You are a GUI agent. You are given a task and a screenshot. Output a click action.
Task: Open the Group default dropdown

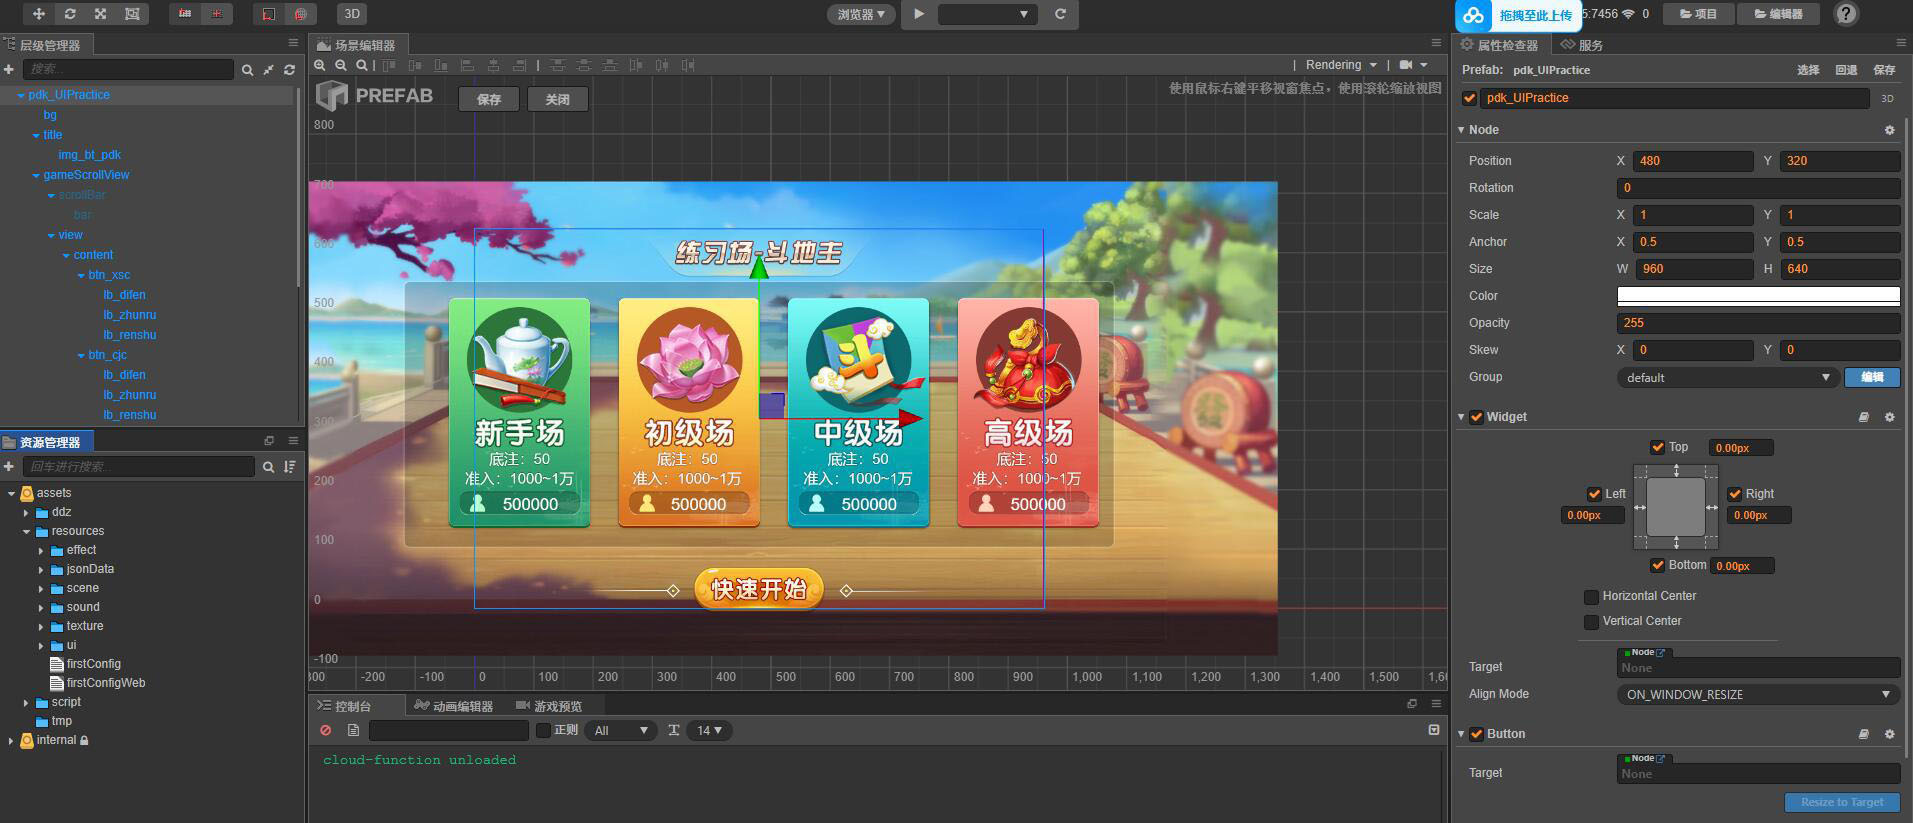pos(1727,377)
